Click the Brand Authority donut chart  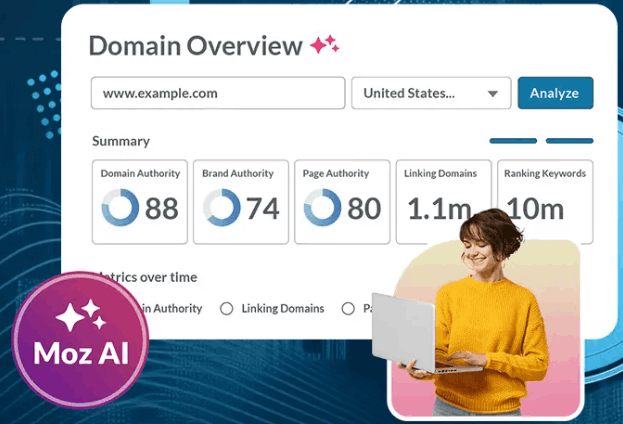pos(221,207)
